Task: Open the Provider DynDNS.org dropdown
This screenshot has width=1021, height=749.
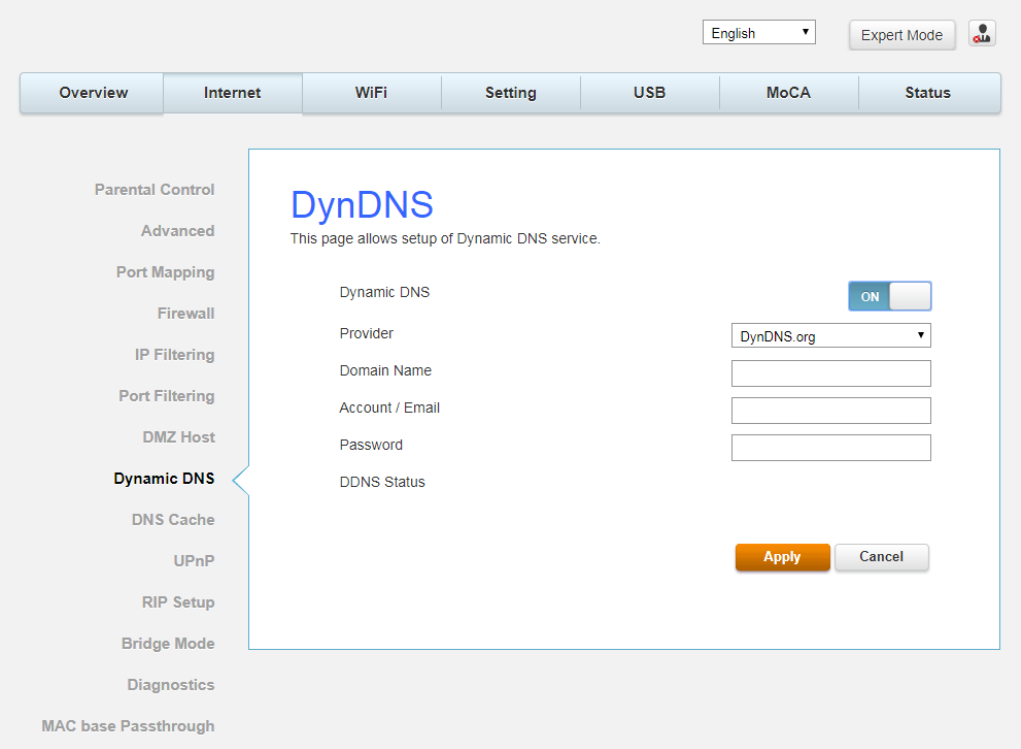Action: click(831, 336)
